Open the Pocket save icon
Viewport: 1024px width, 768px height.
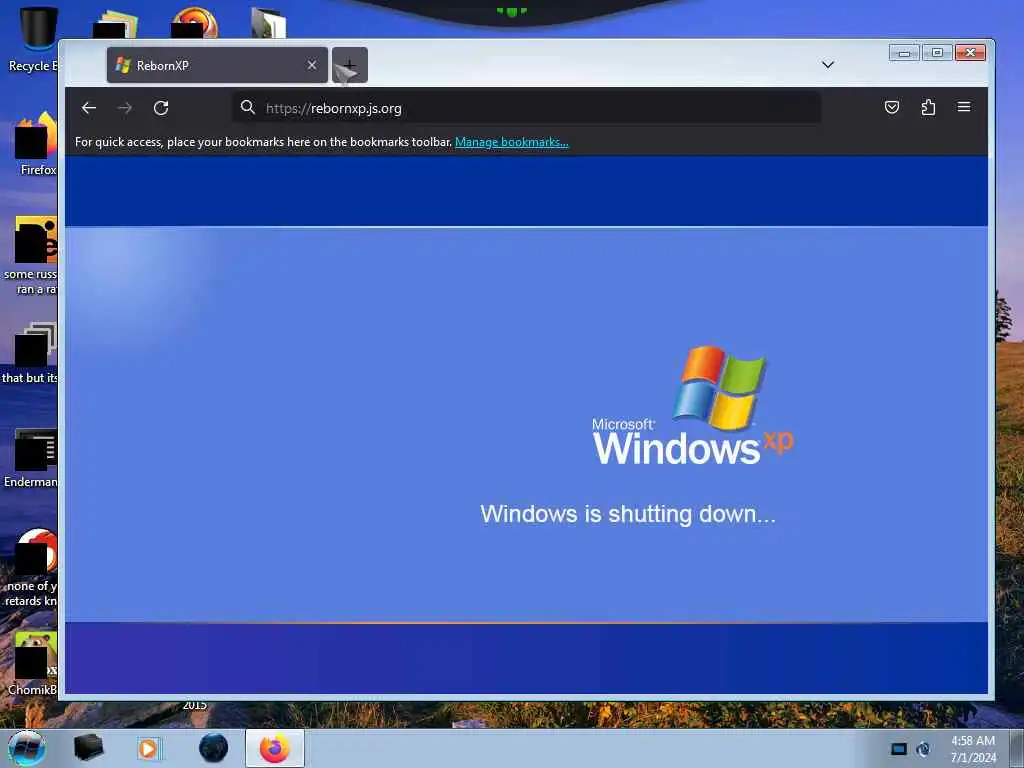891,107
